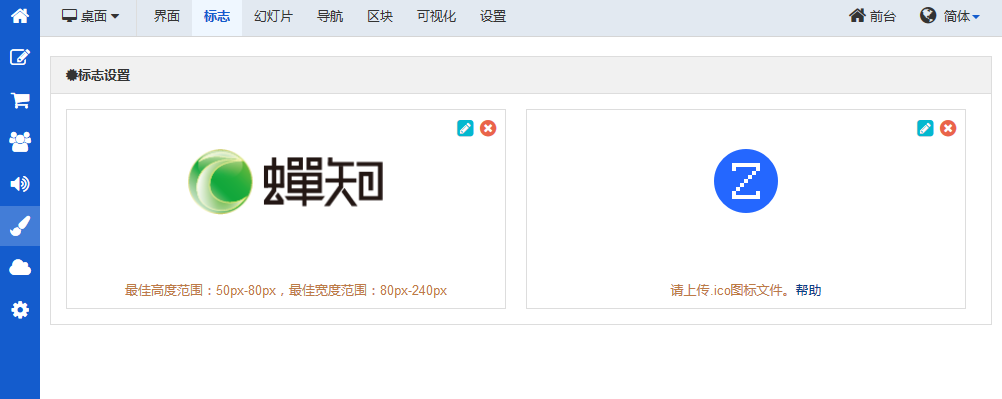Open the home icon in sidebar
The height and width of the screenshot is (399, 1002).
(x=20, y=15)
